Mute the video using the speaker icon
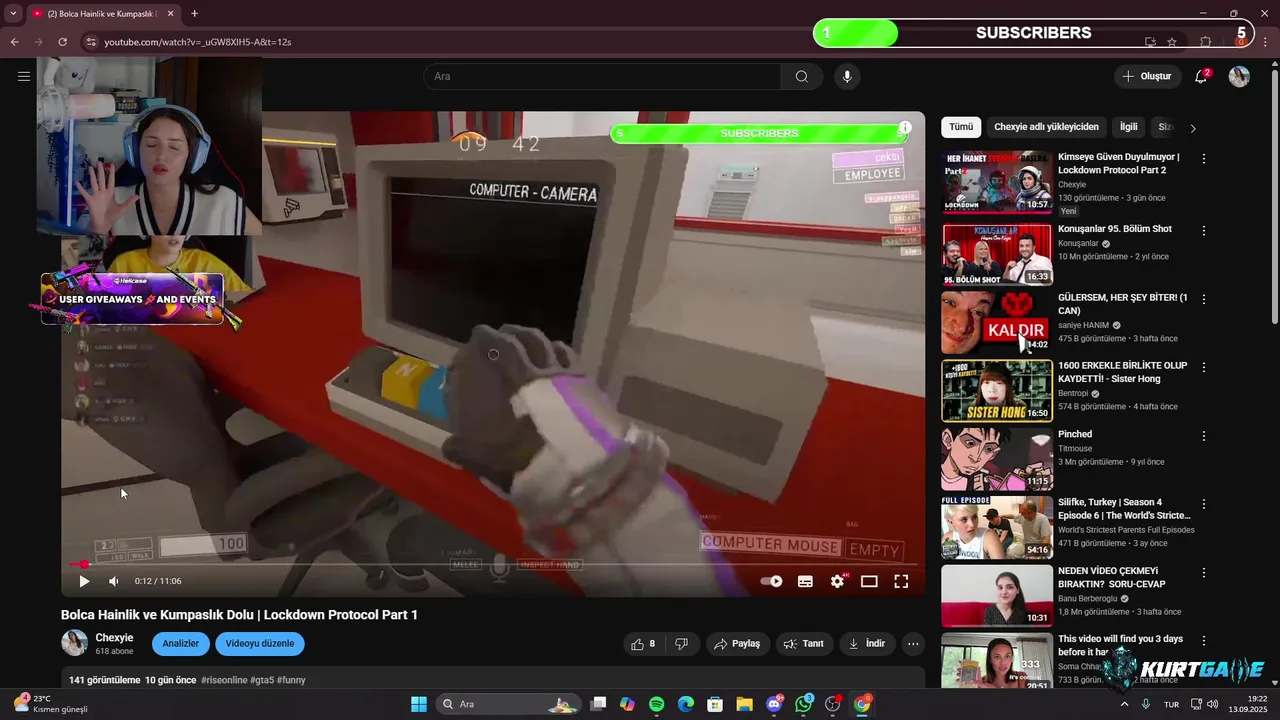Viewport: 1280px width, 720px height. pyautogui.click(x=114, y=581)
